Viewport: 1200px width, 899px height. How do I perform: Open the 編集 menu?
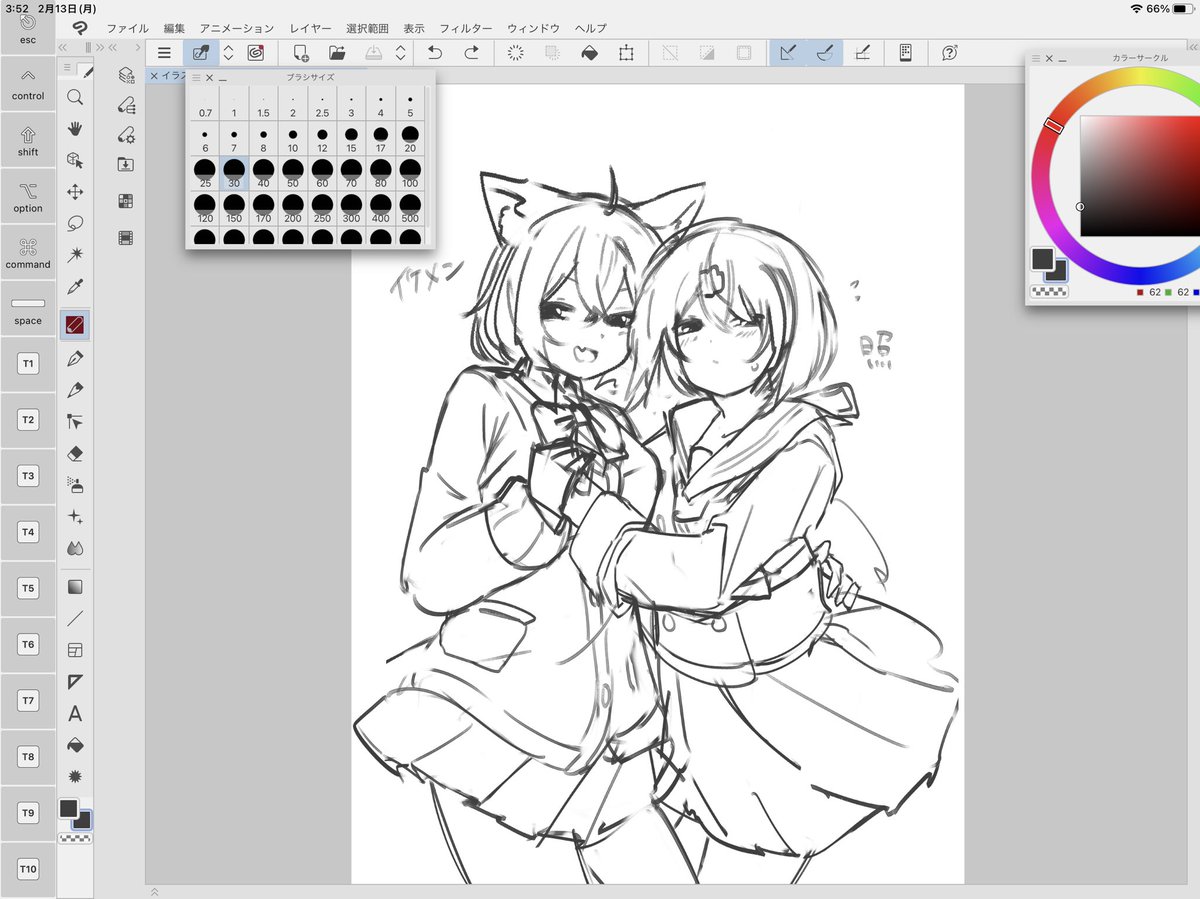click(x=174, y=28)
